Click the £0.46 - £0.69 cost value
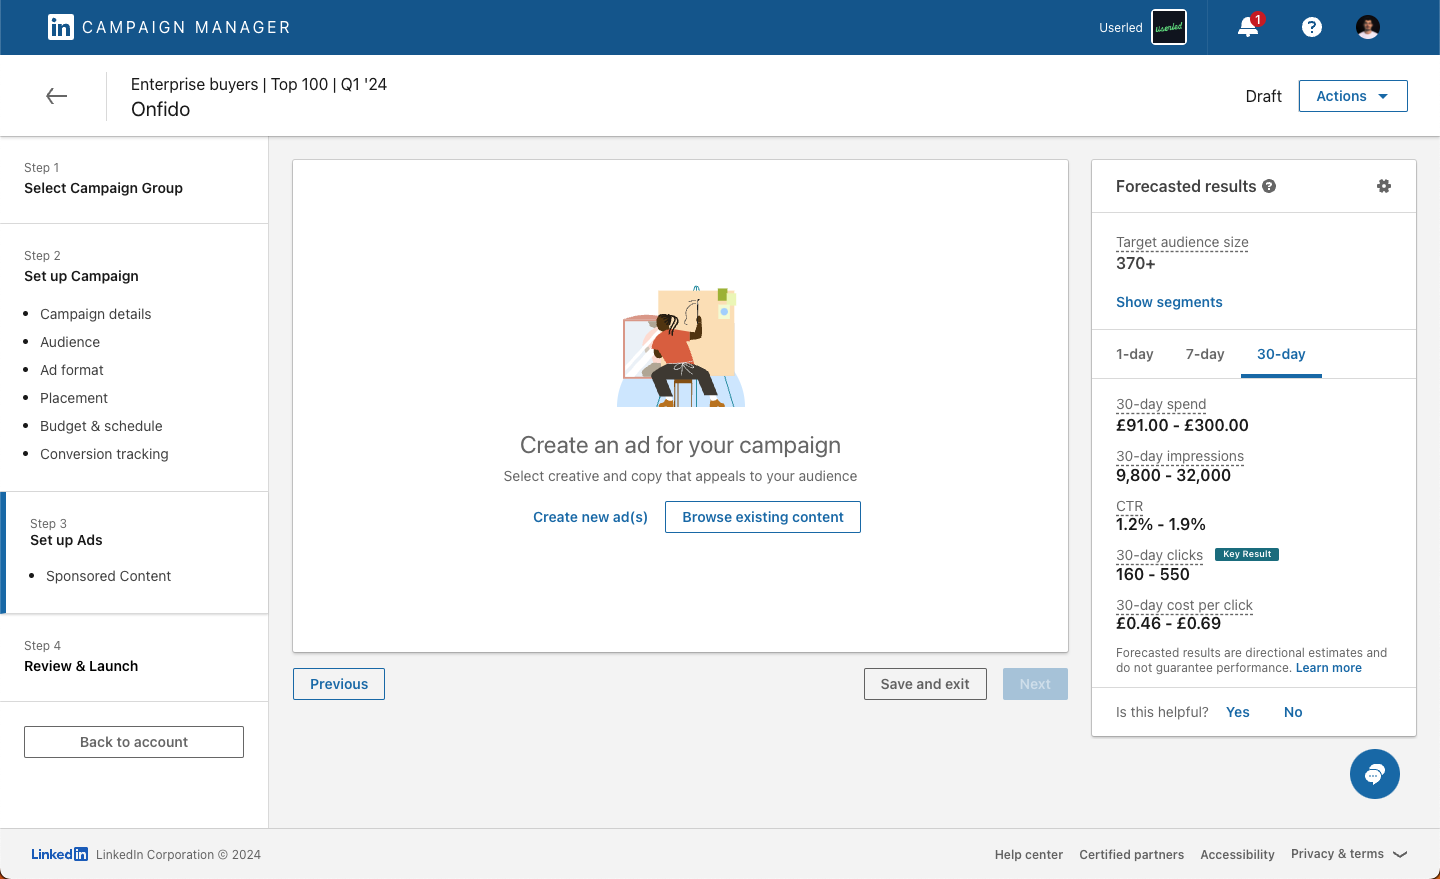The width and height of the screenshot is (1440, 879). (x=1168, y=623)
